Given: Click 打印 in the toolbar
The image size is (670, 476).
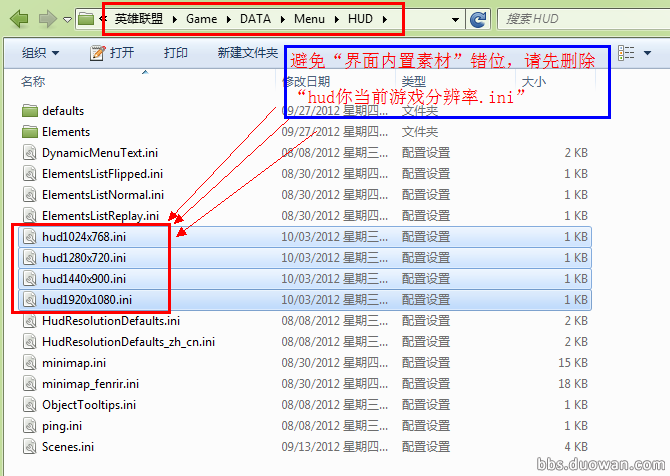Looking at the screenshot, I should [176, 53].
